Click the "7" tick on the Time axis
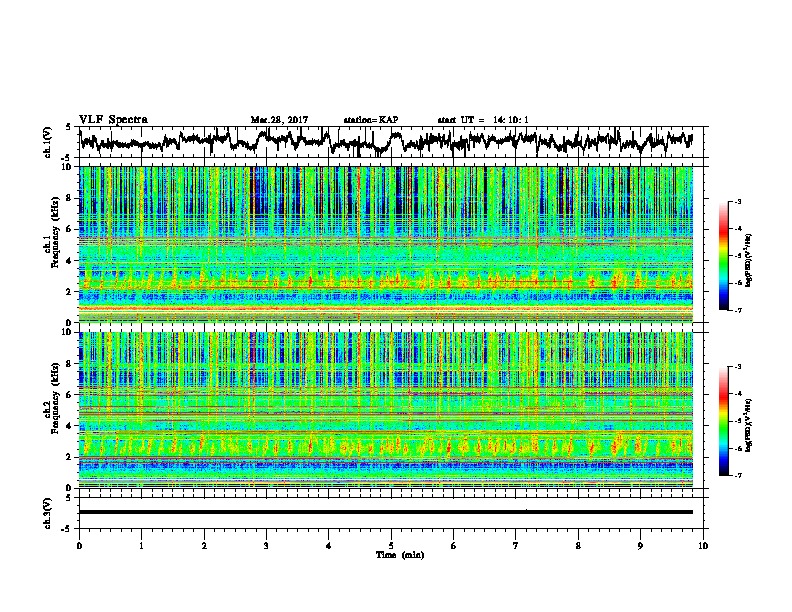 click(516, 546)
